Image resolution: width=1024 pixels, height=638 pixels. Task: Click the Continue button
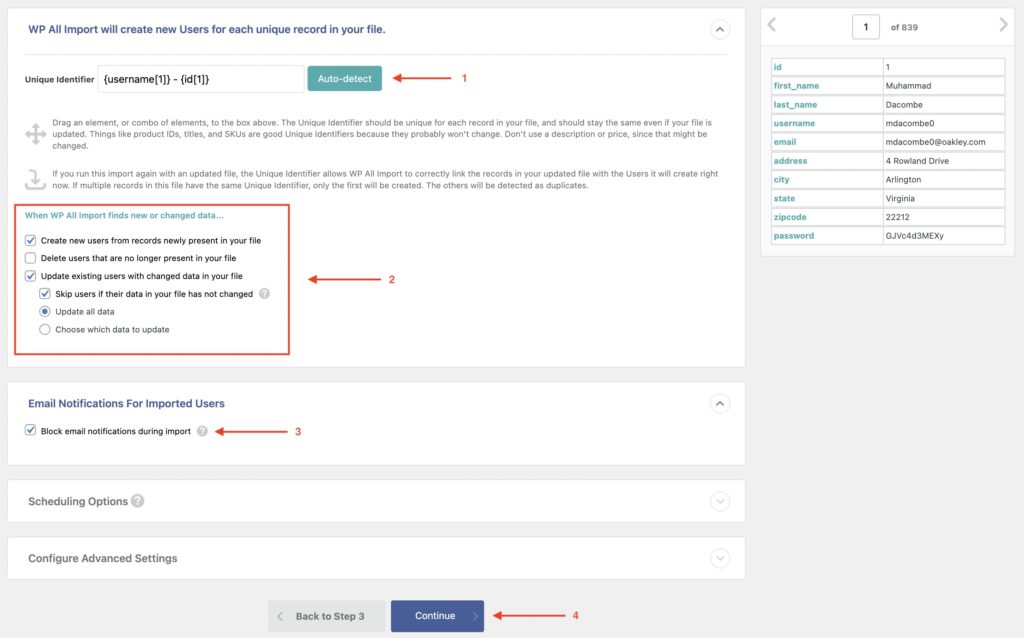(x=437, y=617)
